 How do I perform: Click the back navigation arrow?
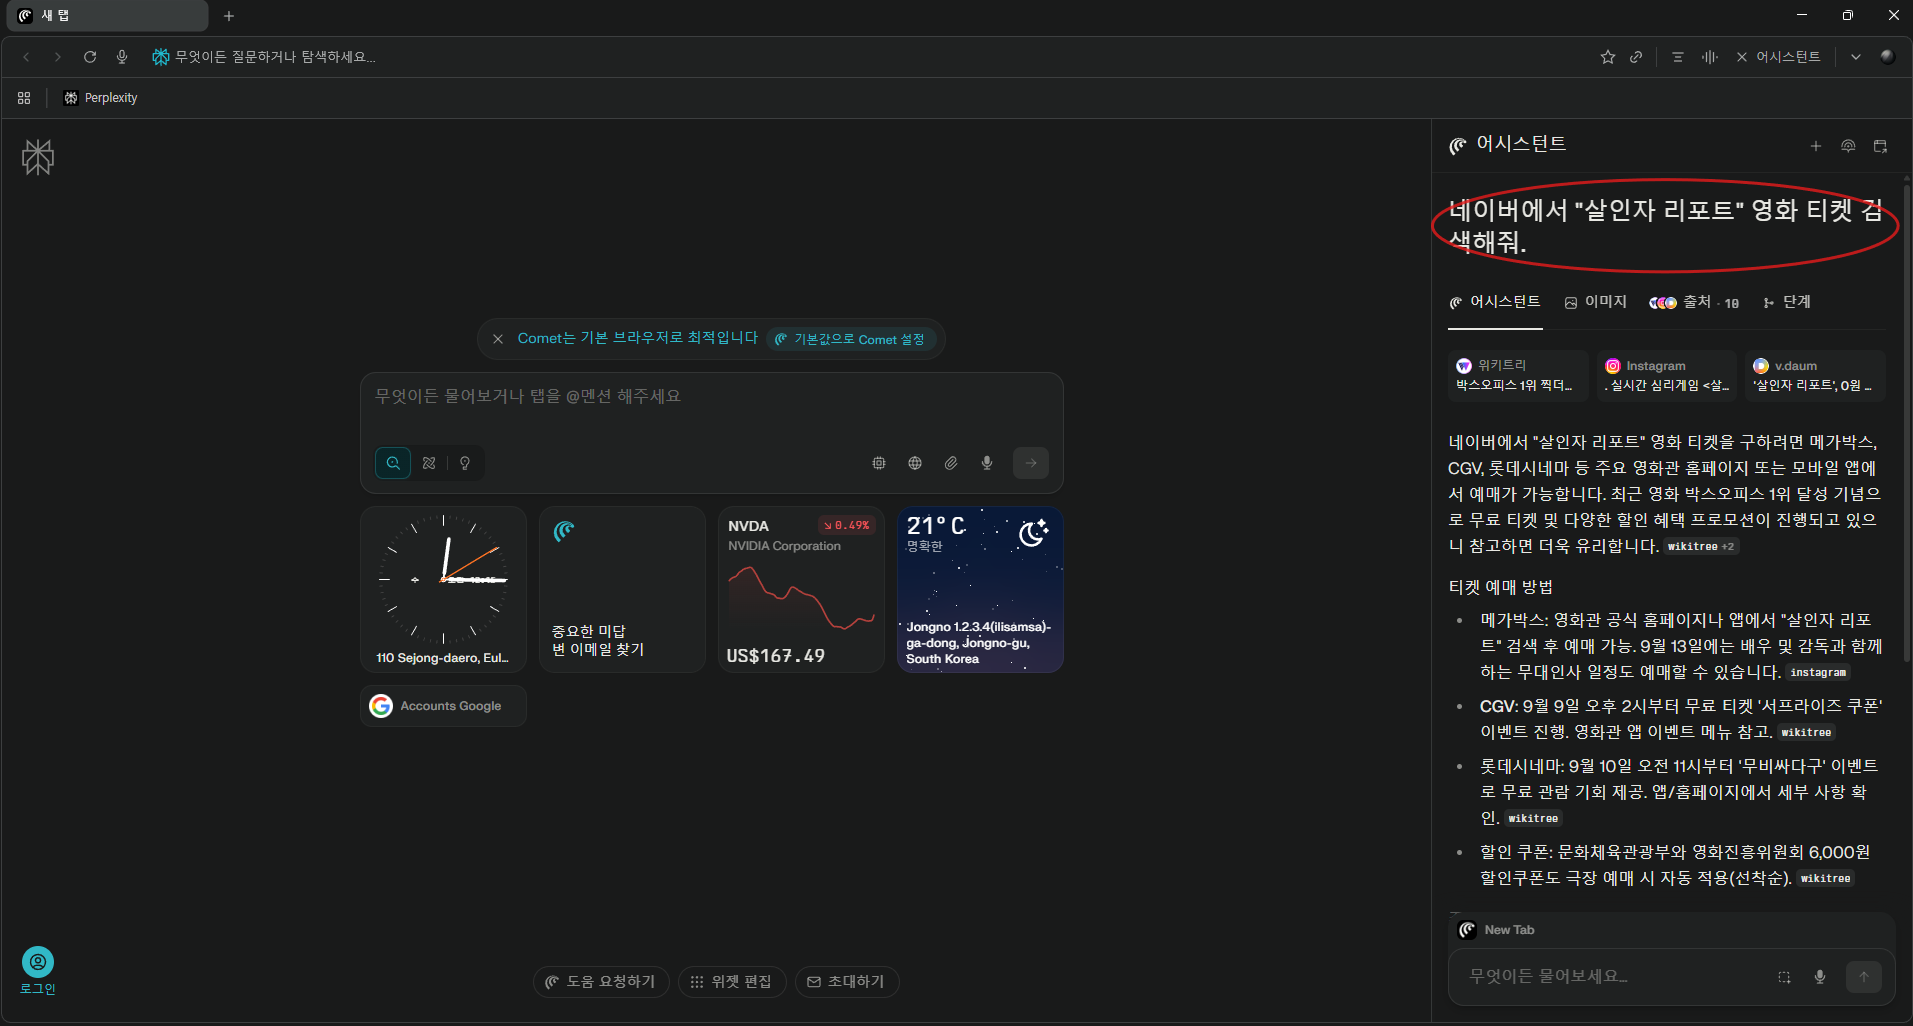[27, 57]
